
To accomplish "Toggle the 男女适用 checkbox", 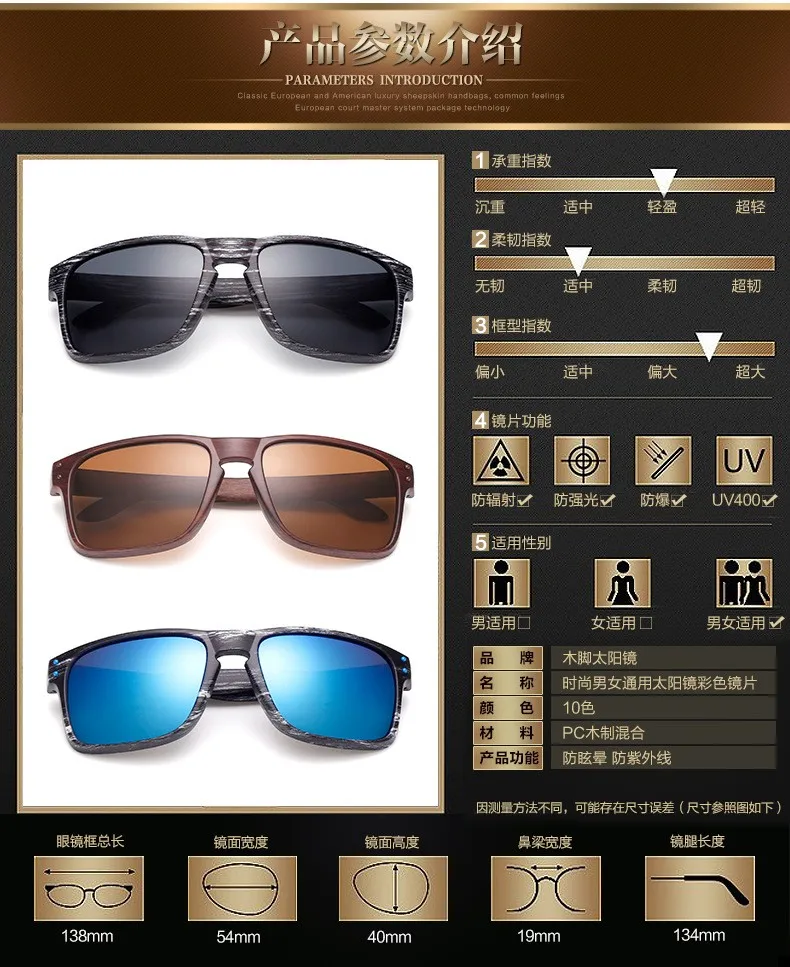I will [776, 622].
